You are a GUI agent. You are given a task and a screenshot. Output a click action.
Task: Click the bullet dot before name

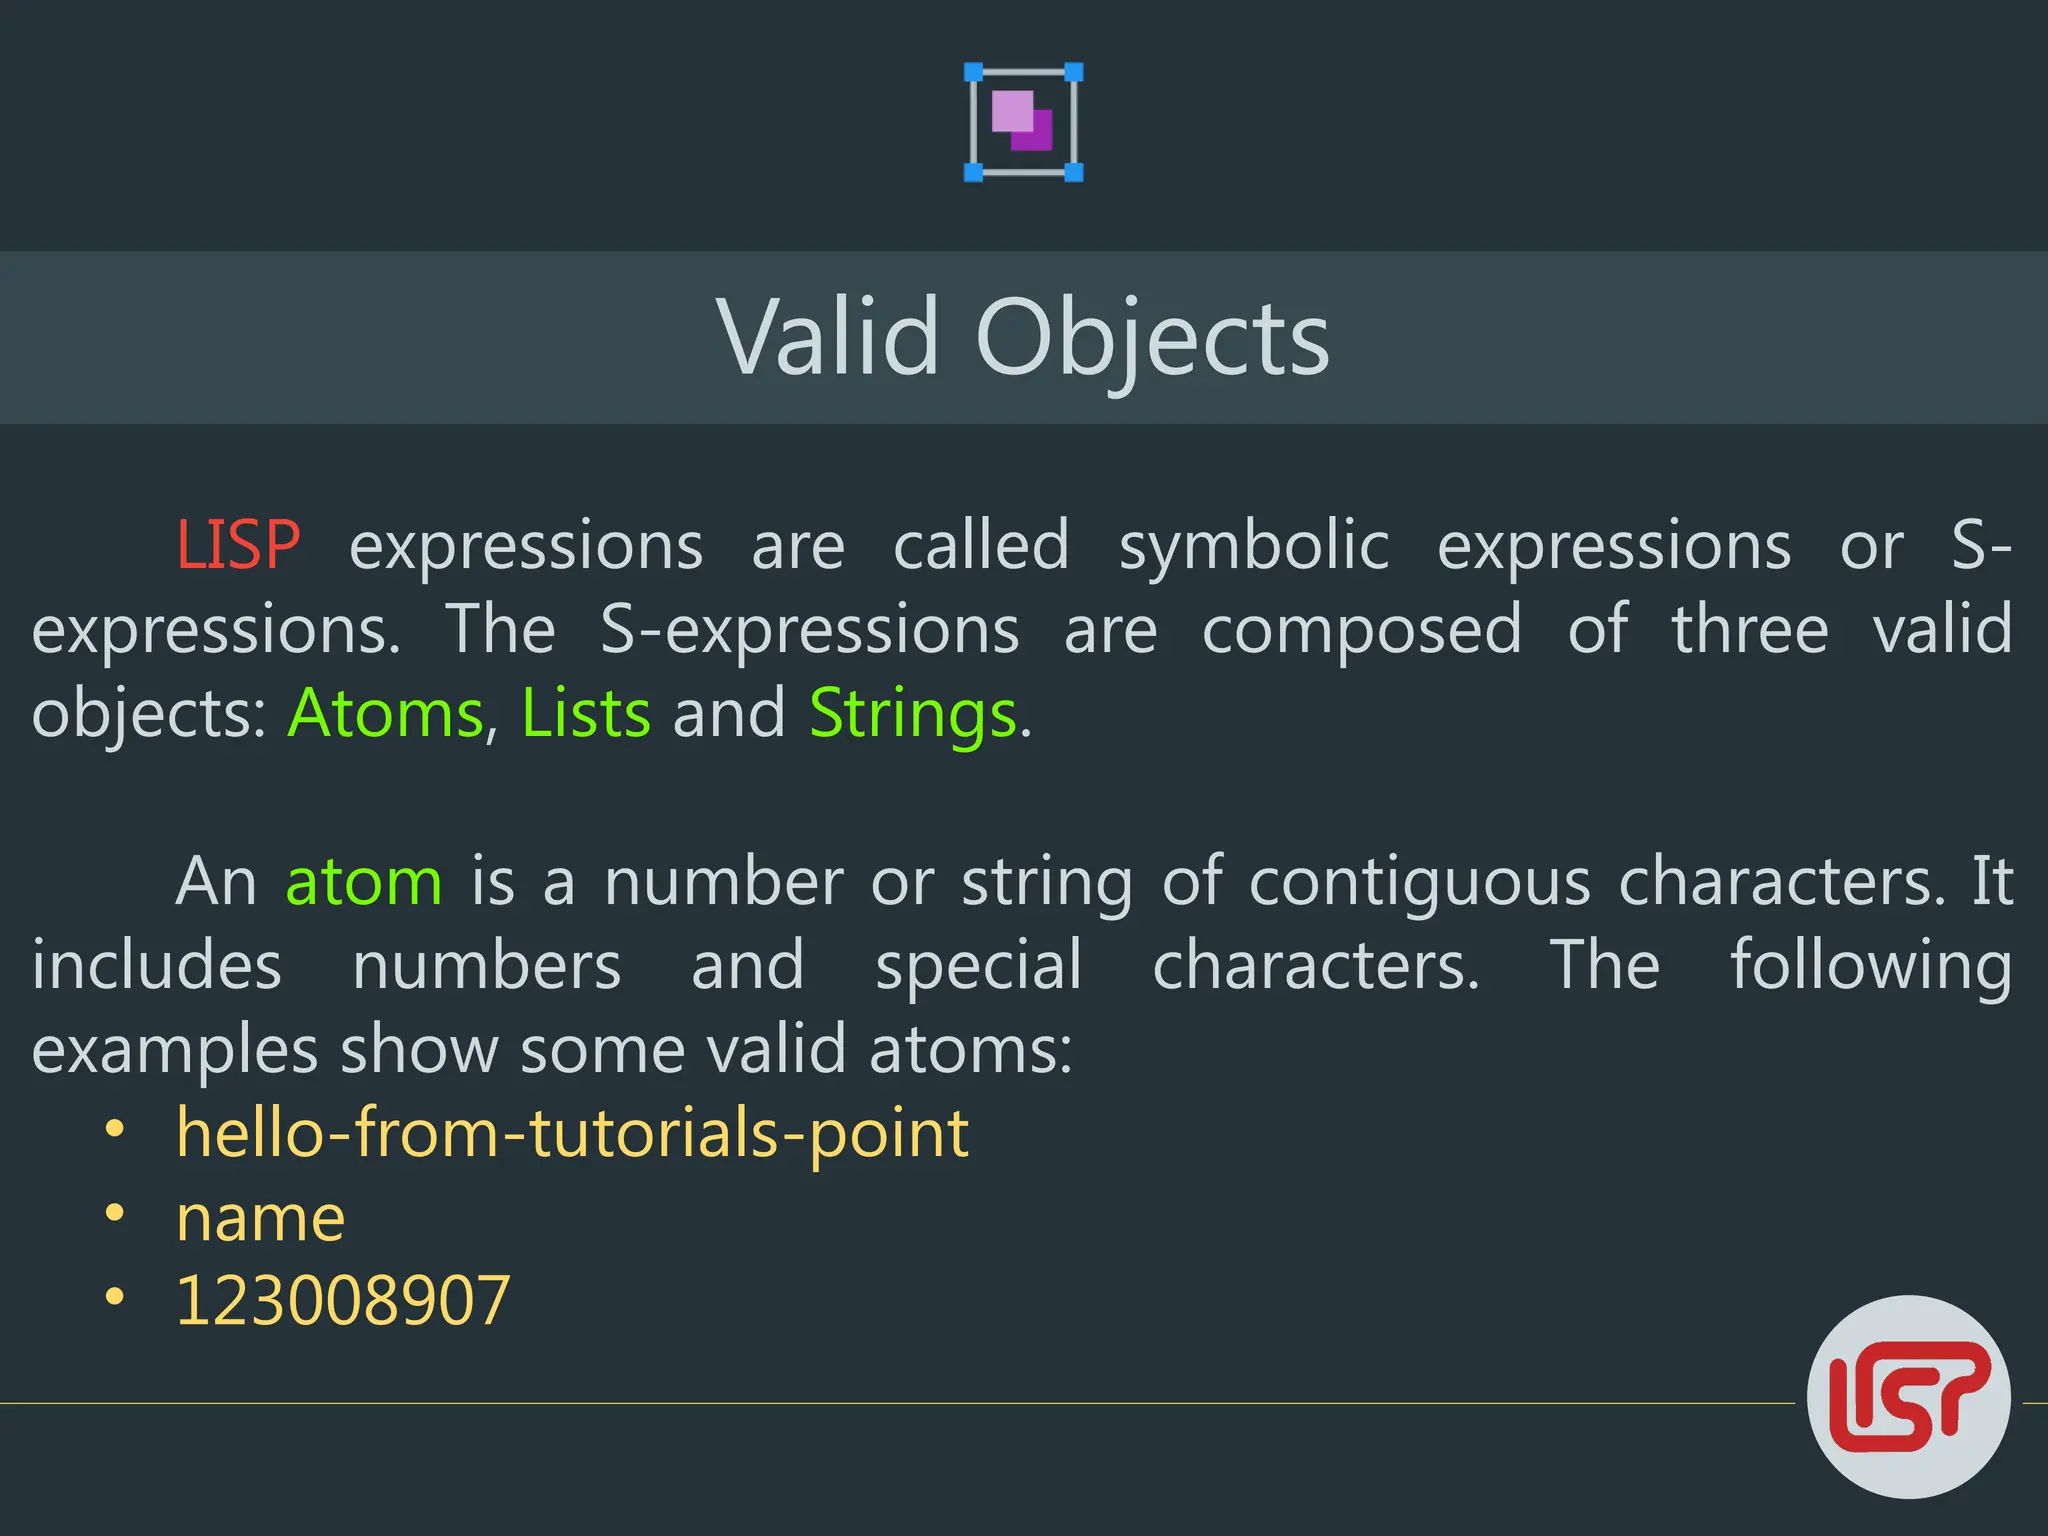click(115, 1213)
